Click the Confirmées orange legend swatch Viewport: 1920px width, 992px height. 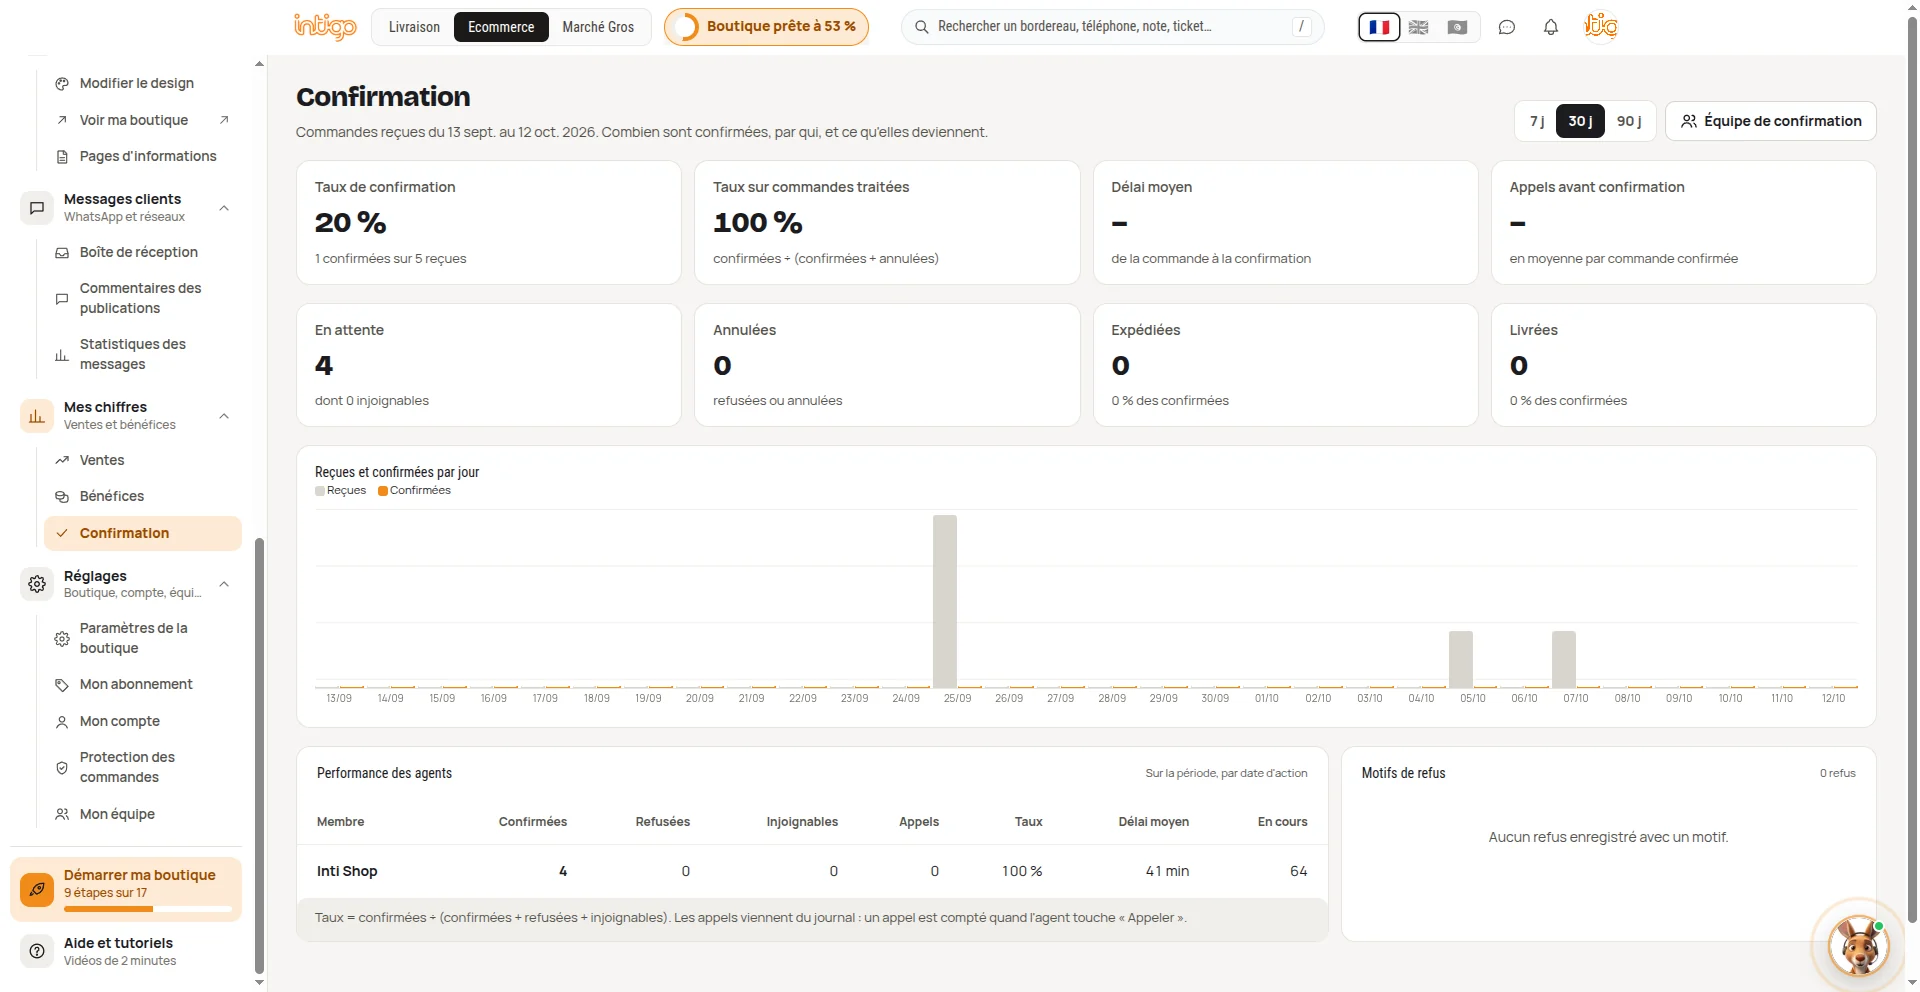[383, 491]
